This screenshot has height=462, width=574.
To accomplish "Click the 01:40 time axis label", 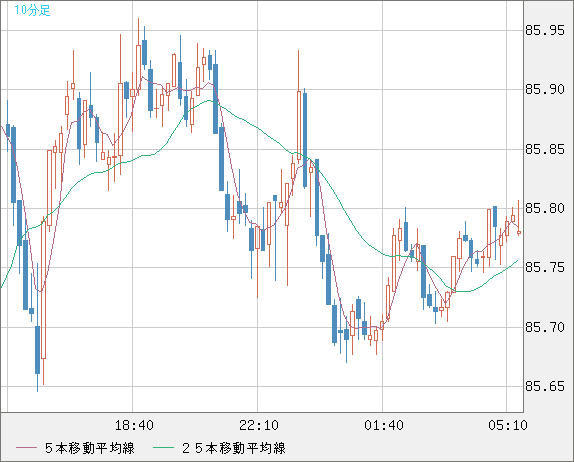I will click(384, 425).
